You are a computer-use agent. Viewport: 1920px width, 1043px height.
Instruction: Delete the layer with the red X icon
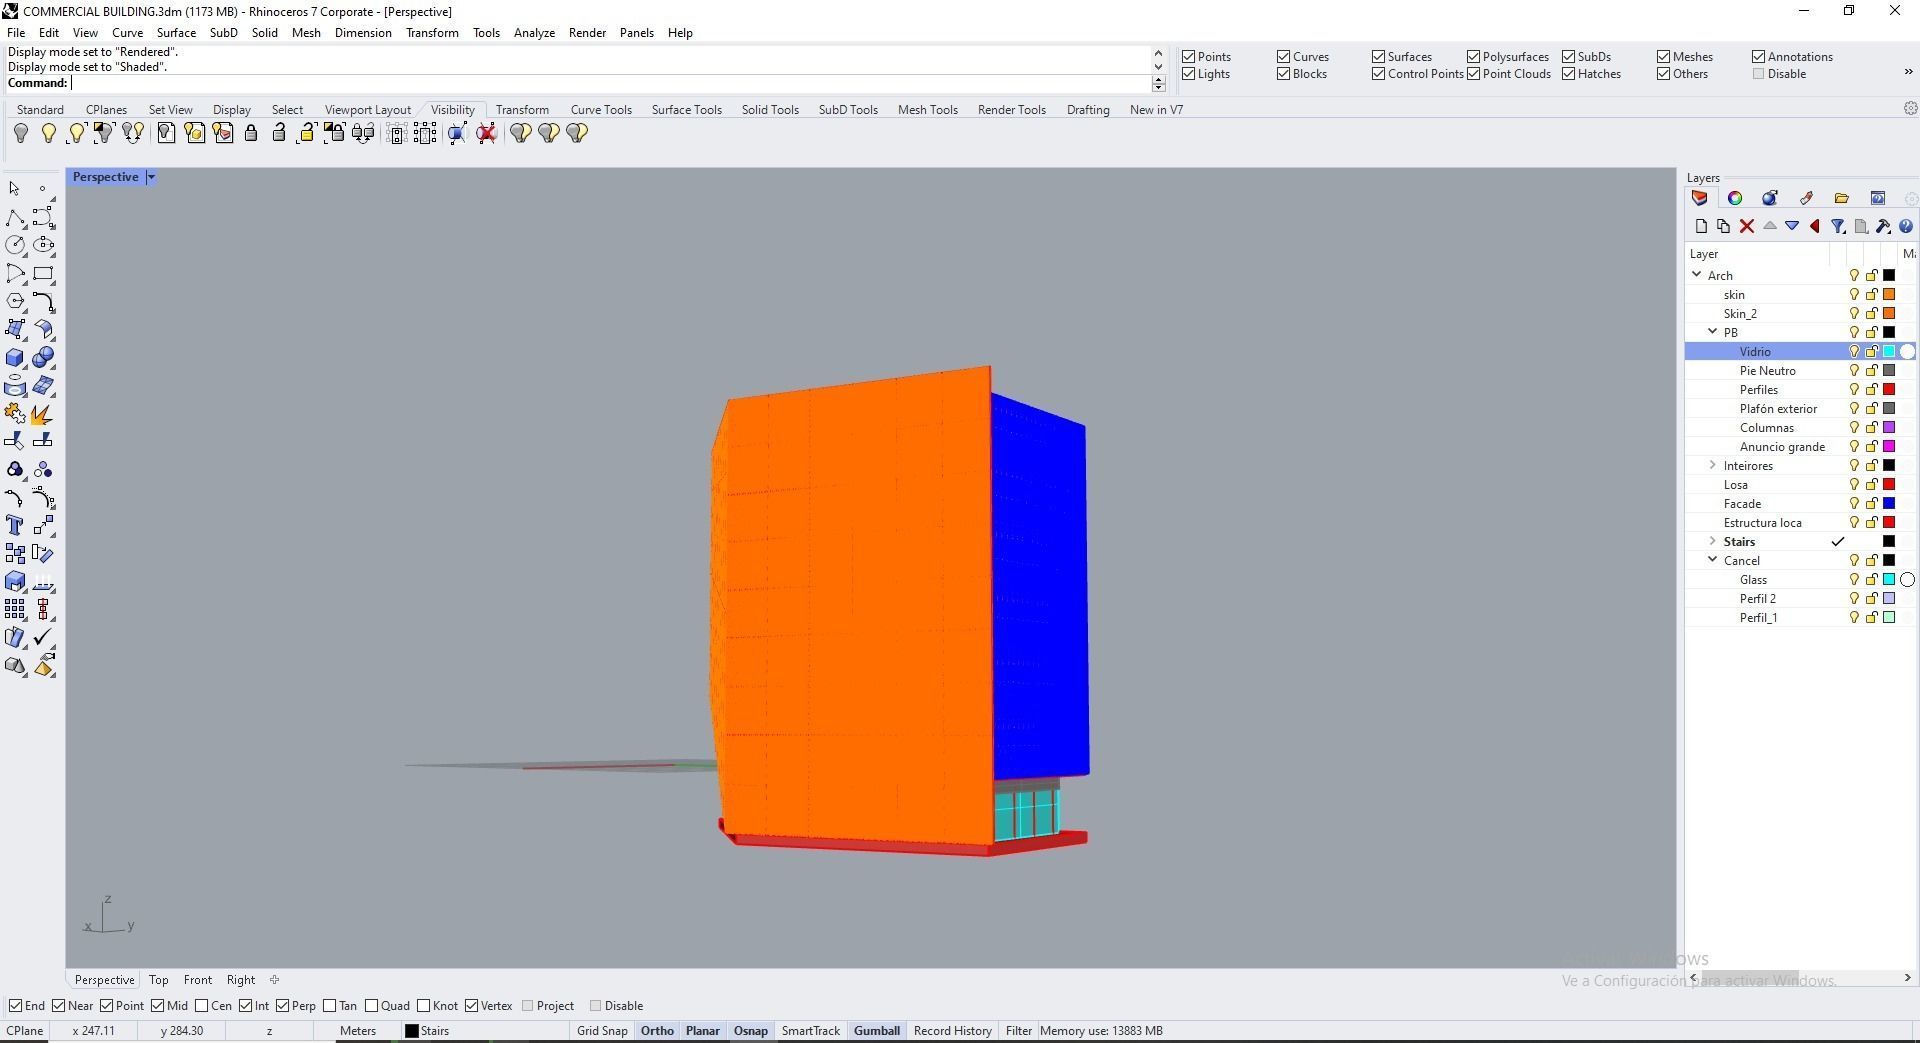(1747, 227)
